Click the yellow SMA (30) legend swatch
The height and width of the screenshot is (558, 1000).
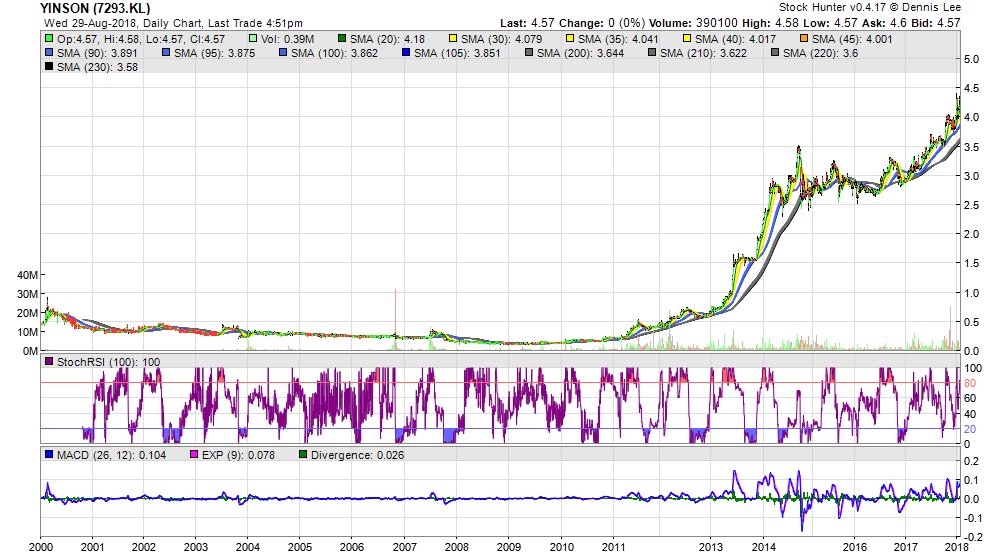pos(453,39)
